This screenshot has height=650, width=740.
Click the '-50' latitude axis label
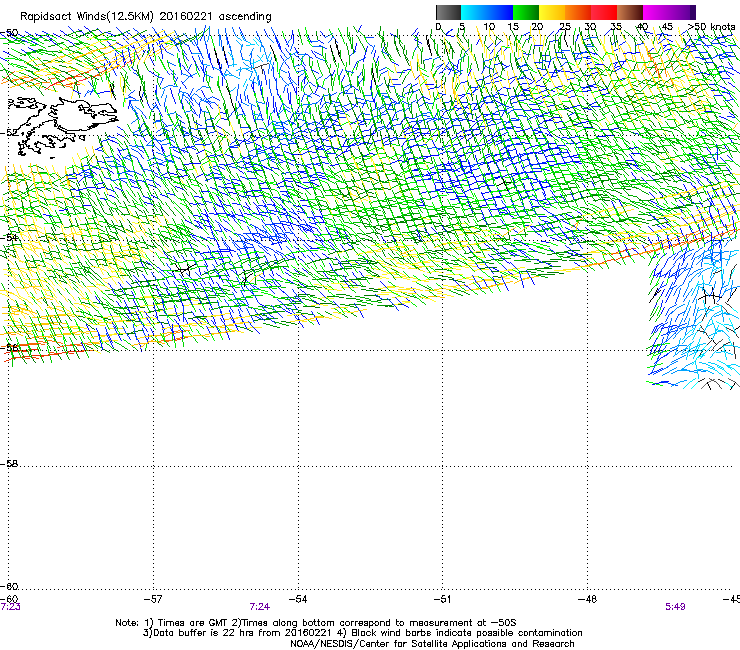coord(9,33)
